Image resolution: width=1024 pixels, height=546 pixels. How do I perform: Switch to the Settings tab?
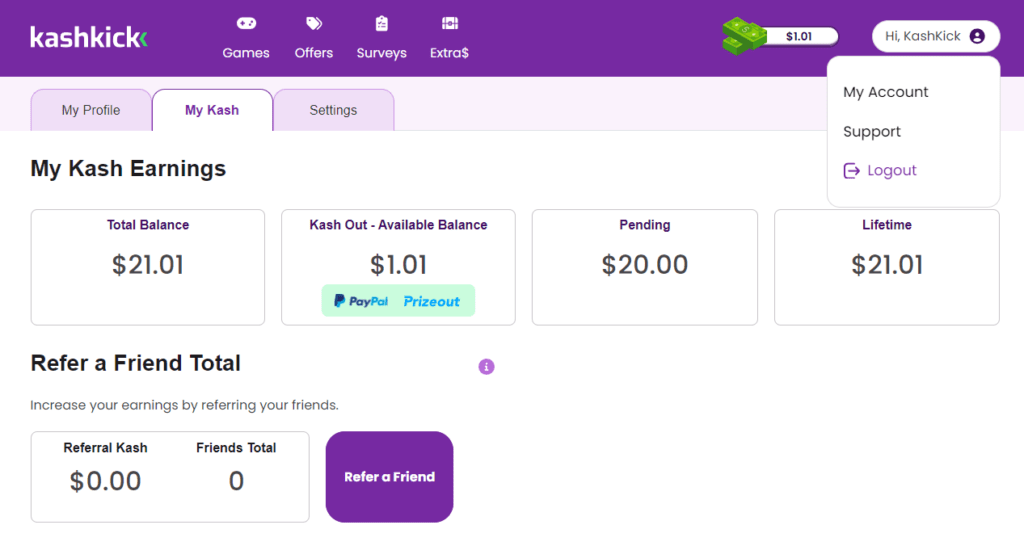click(x=333, y=110)
